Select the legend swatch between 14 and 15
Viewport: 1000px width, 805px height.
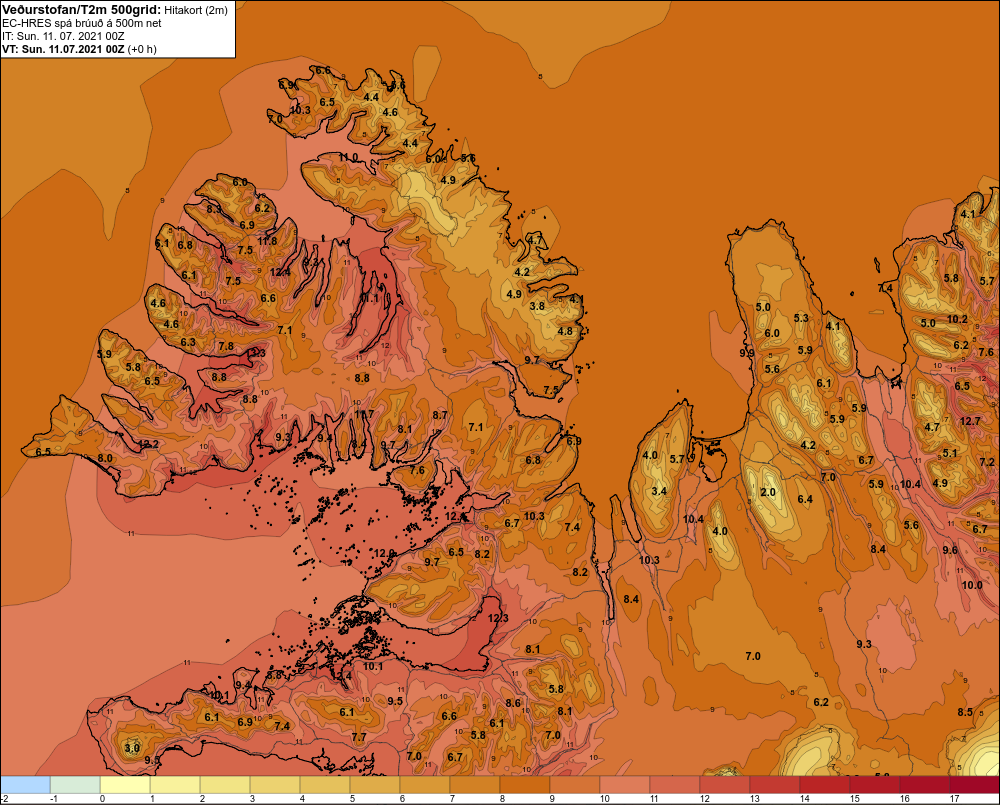pos(825,785)
